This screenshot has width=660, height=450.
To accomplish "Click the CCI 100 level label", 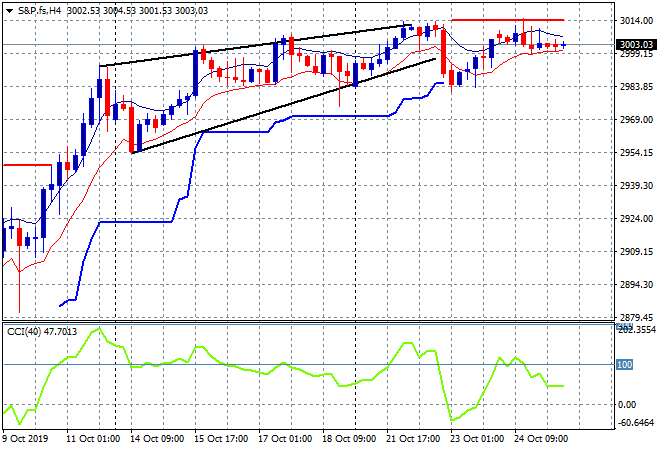I will [x=624, y=365].
